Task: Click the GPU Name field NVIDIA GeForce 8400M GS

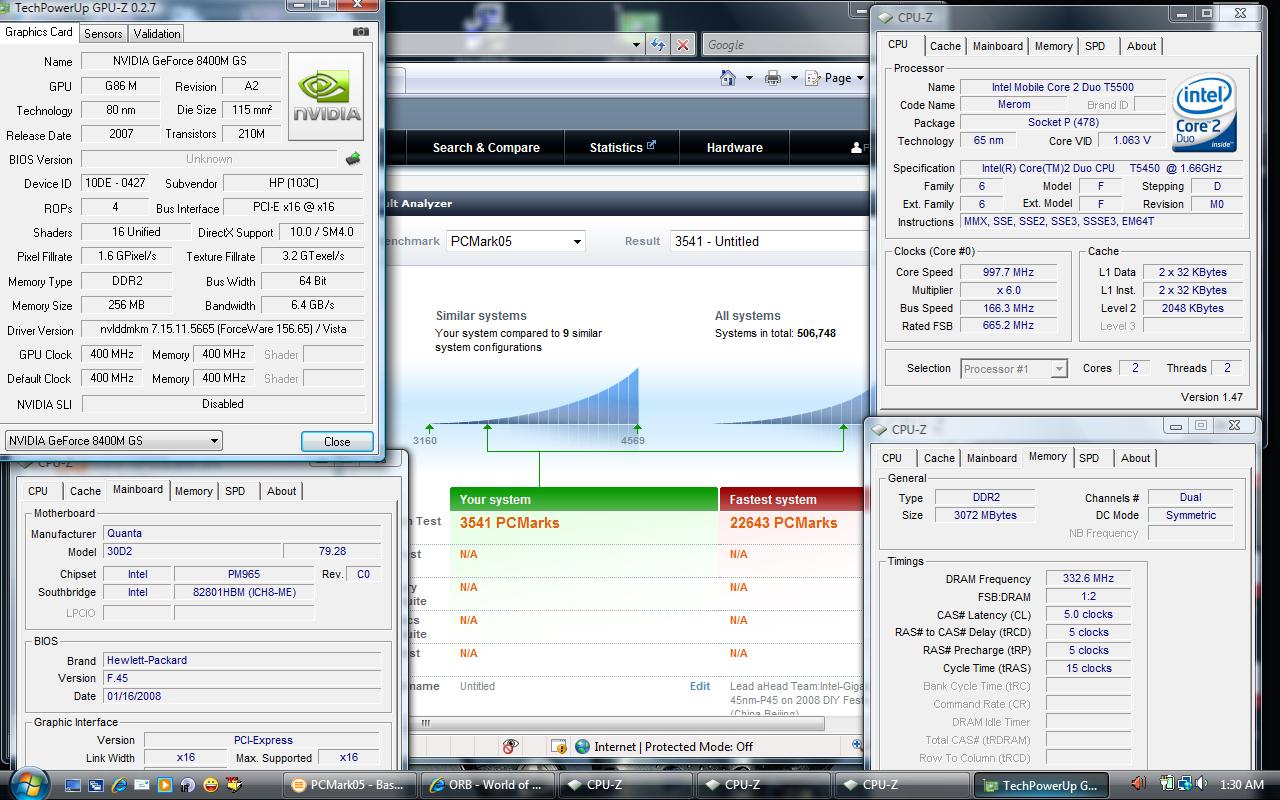Action: click(181, 61)
